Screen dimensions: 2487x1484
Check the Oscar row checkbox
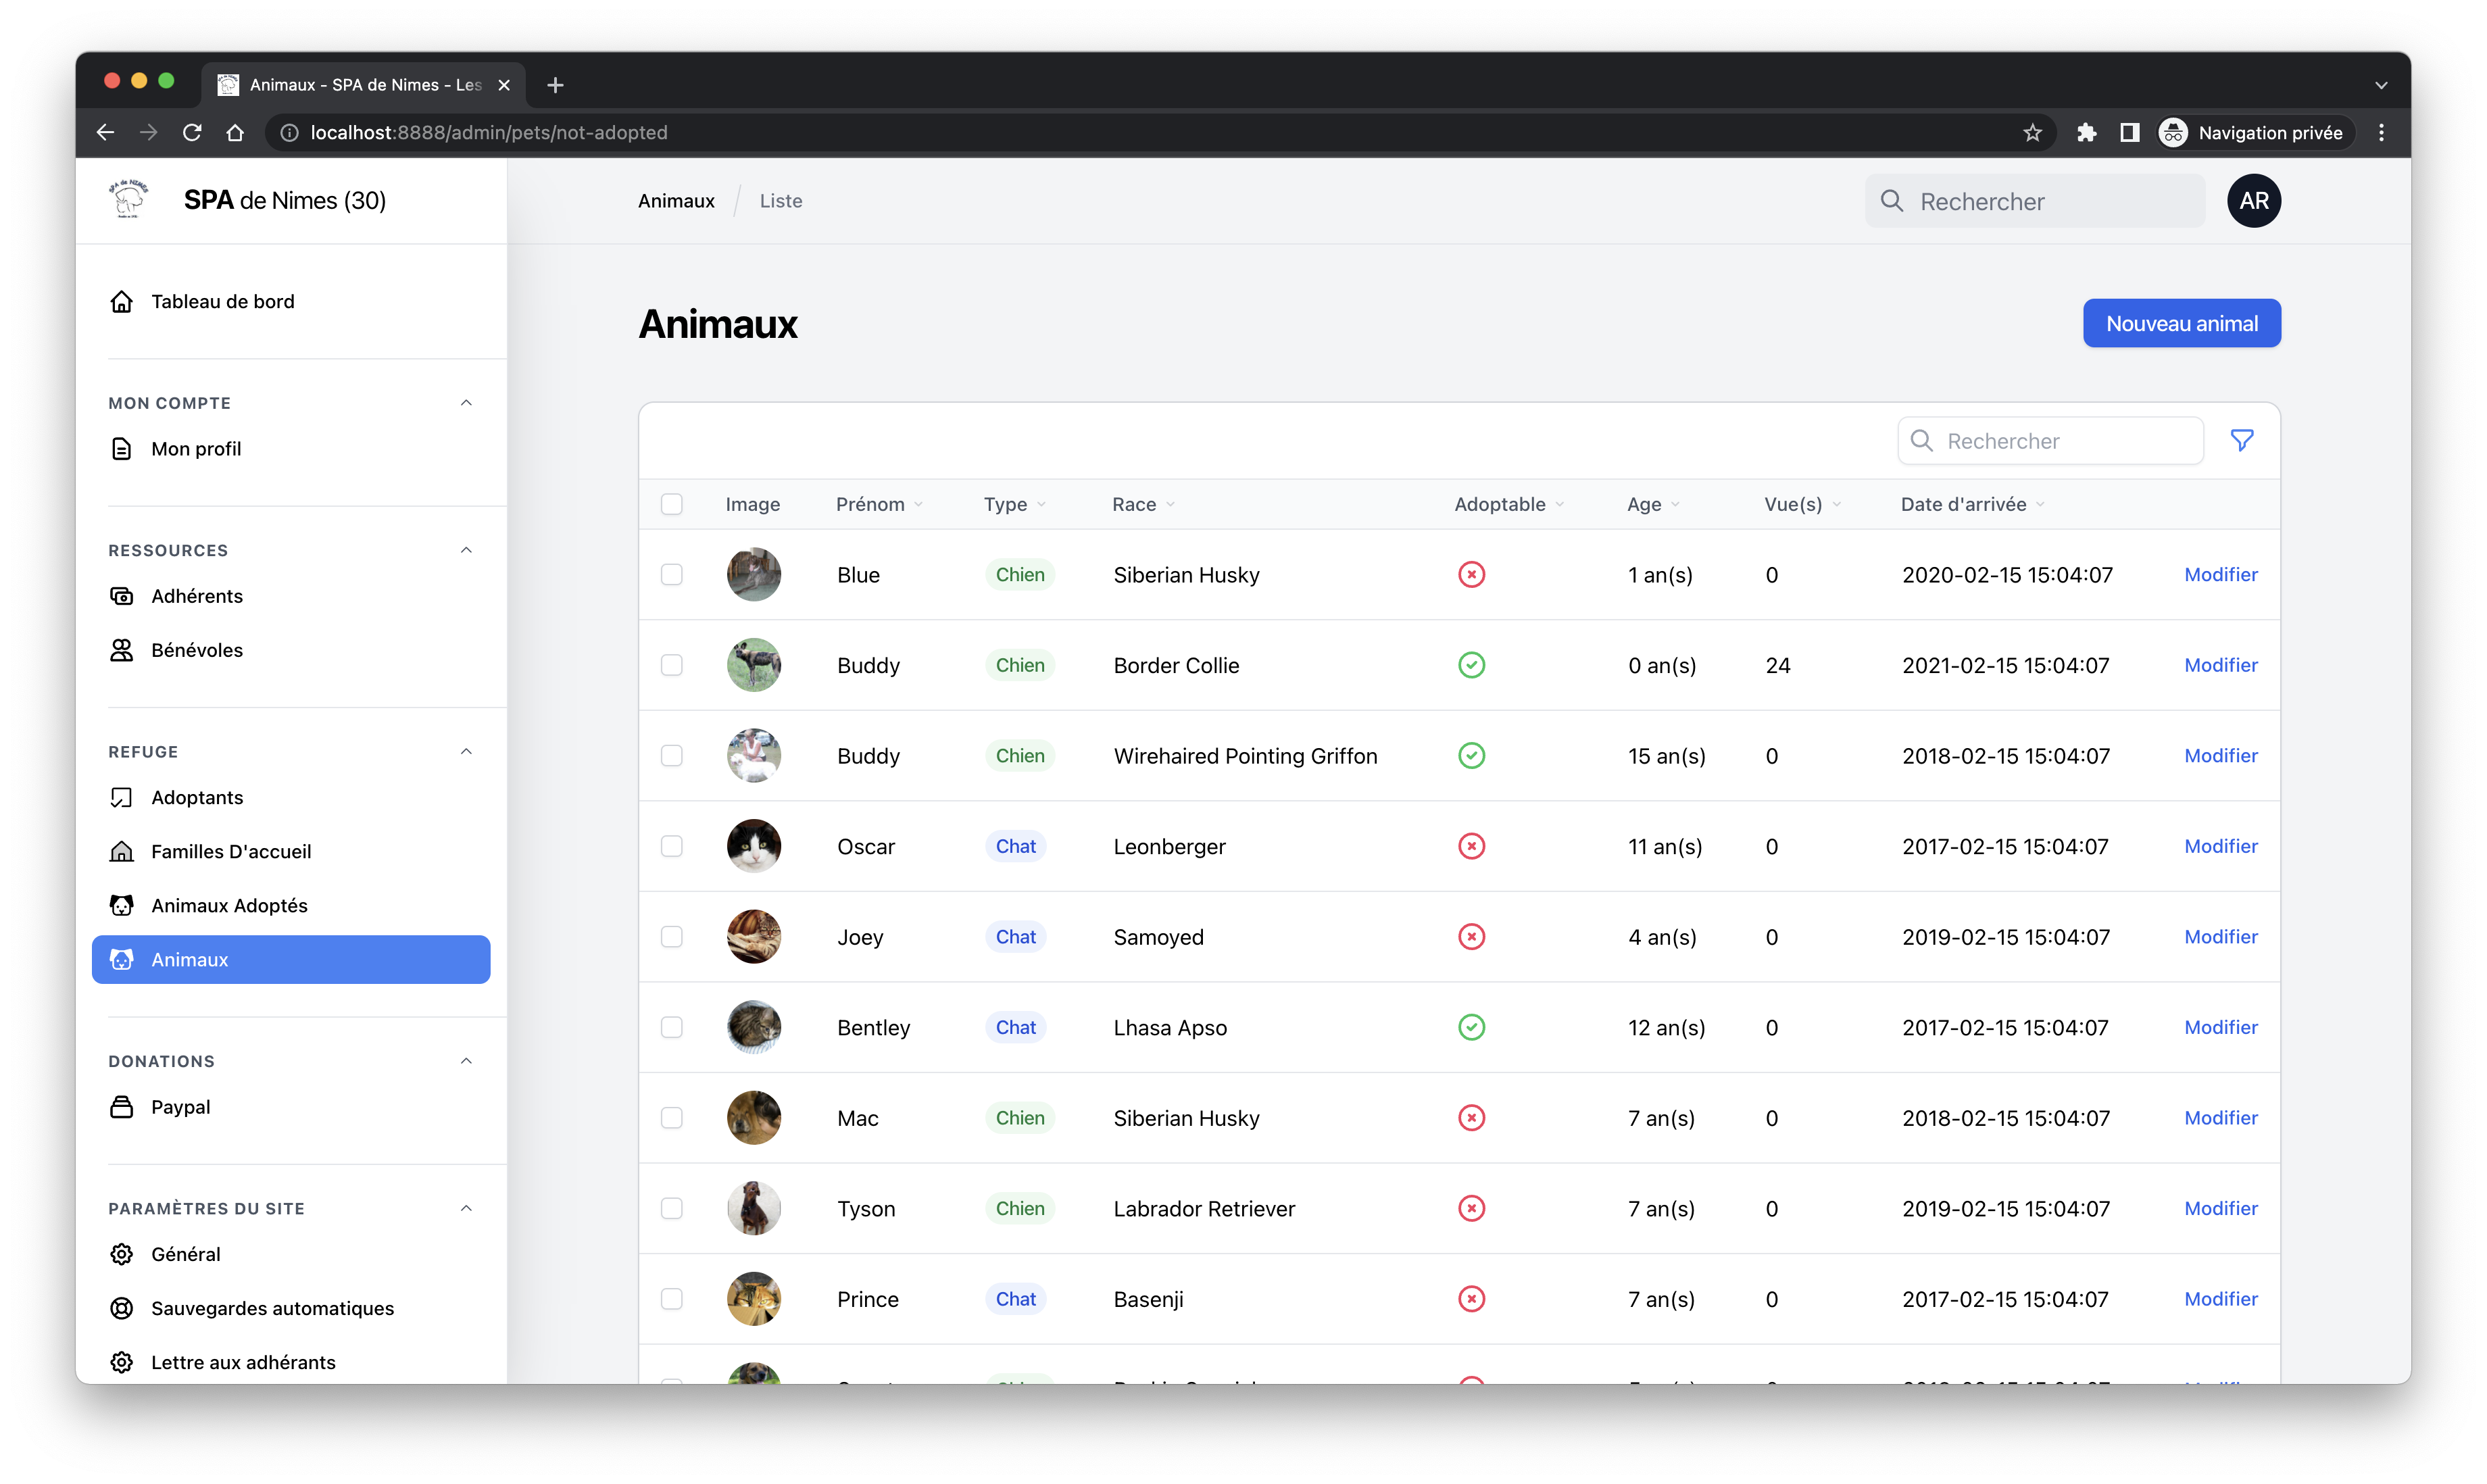click(672, 846)
